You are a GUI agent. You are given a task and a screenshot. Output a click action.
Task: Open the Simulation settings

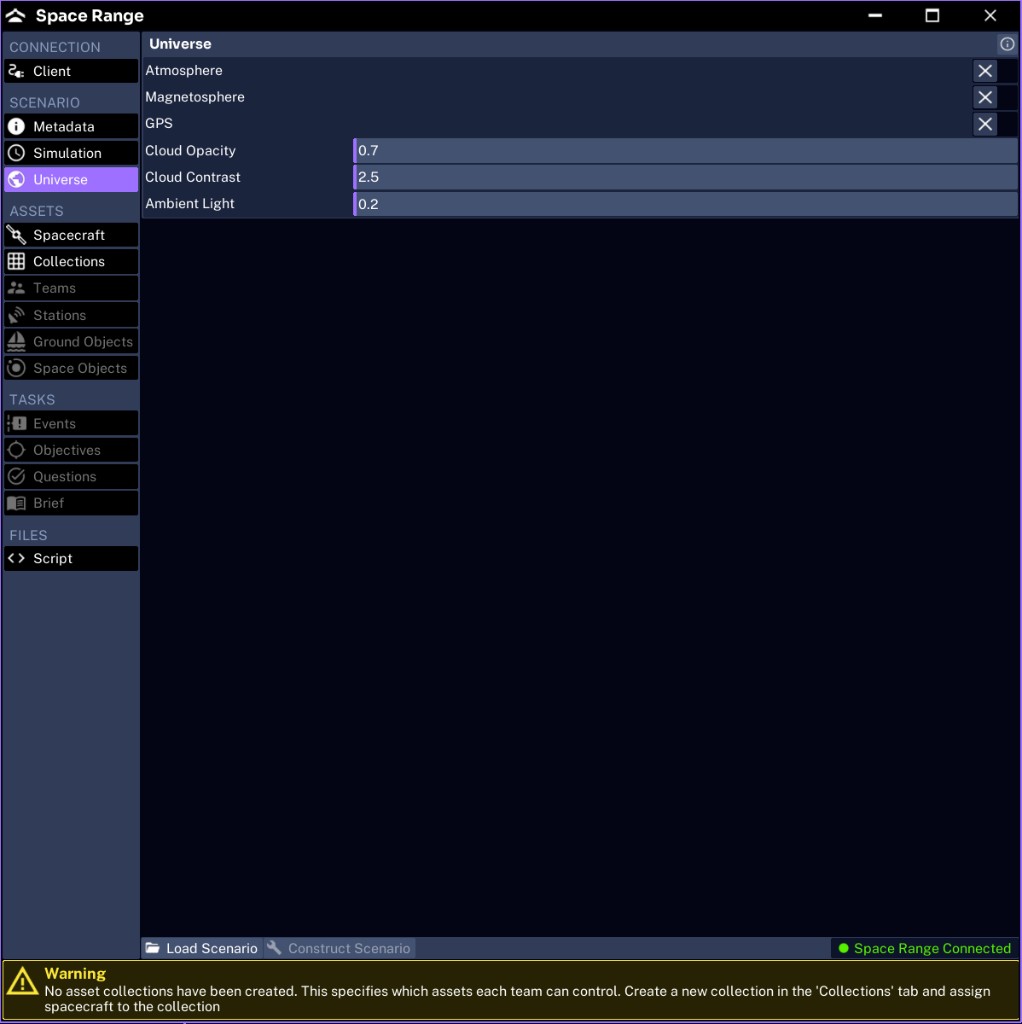[x=71, y=153]
